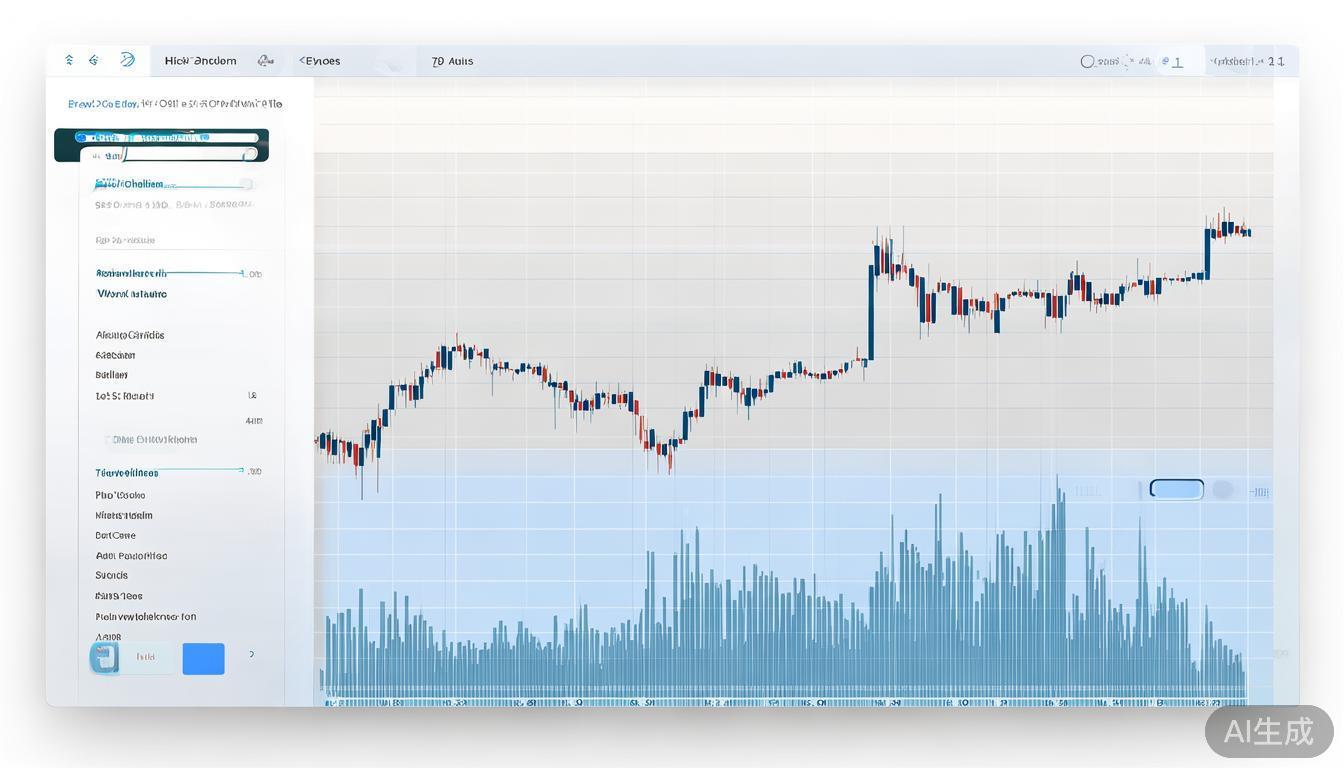Toggle the round grey switch above the volume chart
This screenshot has width=1344, height=768.
(x=1222, y=490)
